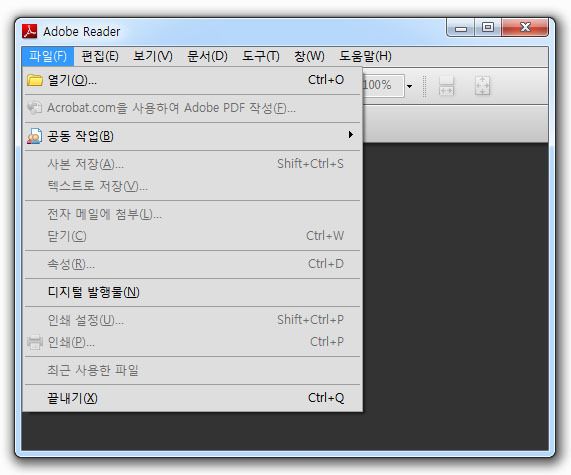Screen dimensions: 571x475
Task: Open the 도구(T) menu
Action: tap(261, 56)
